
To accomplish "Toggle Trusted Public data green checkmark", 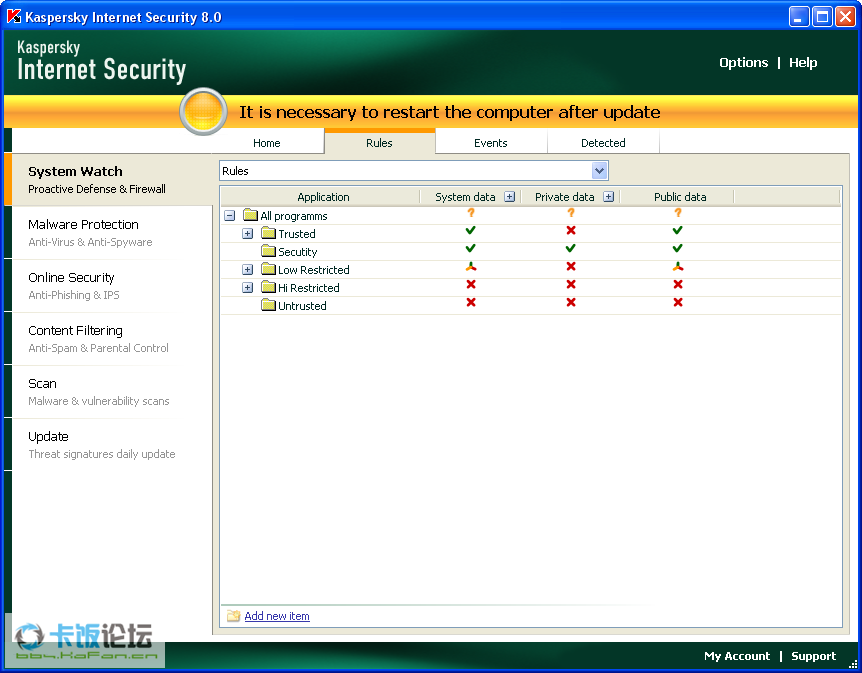I will pos(678,230).
